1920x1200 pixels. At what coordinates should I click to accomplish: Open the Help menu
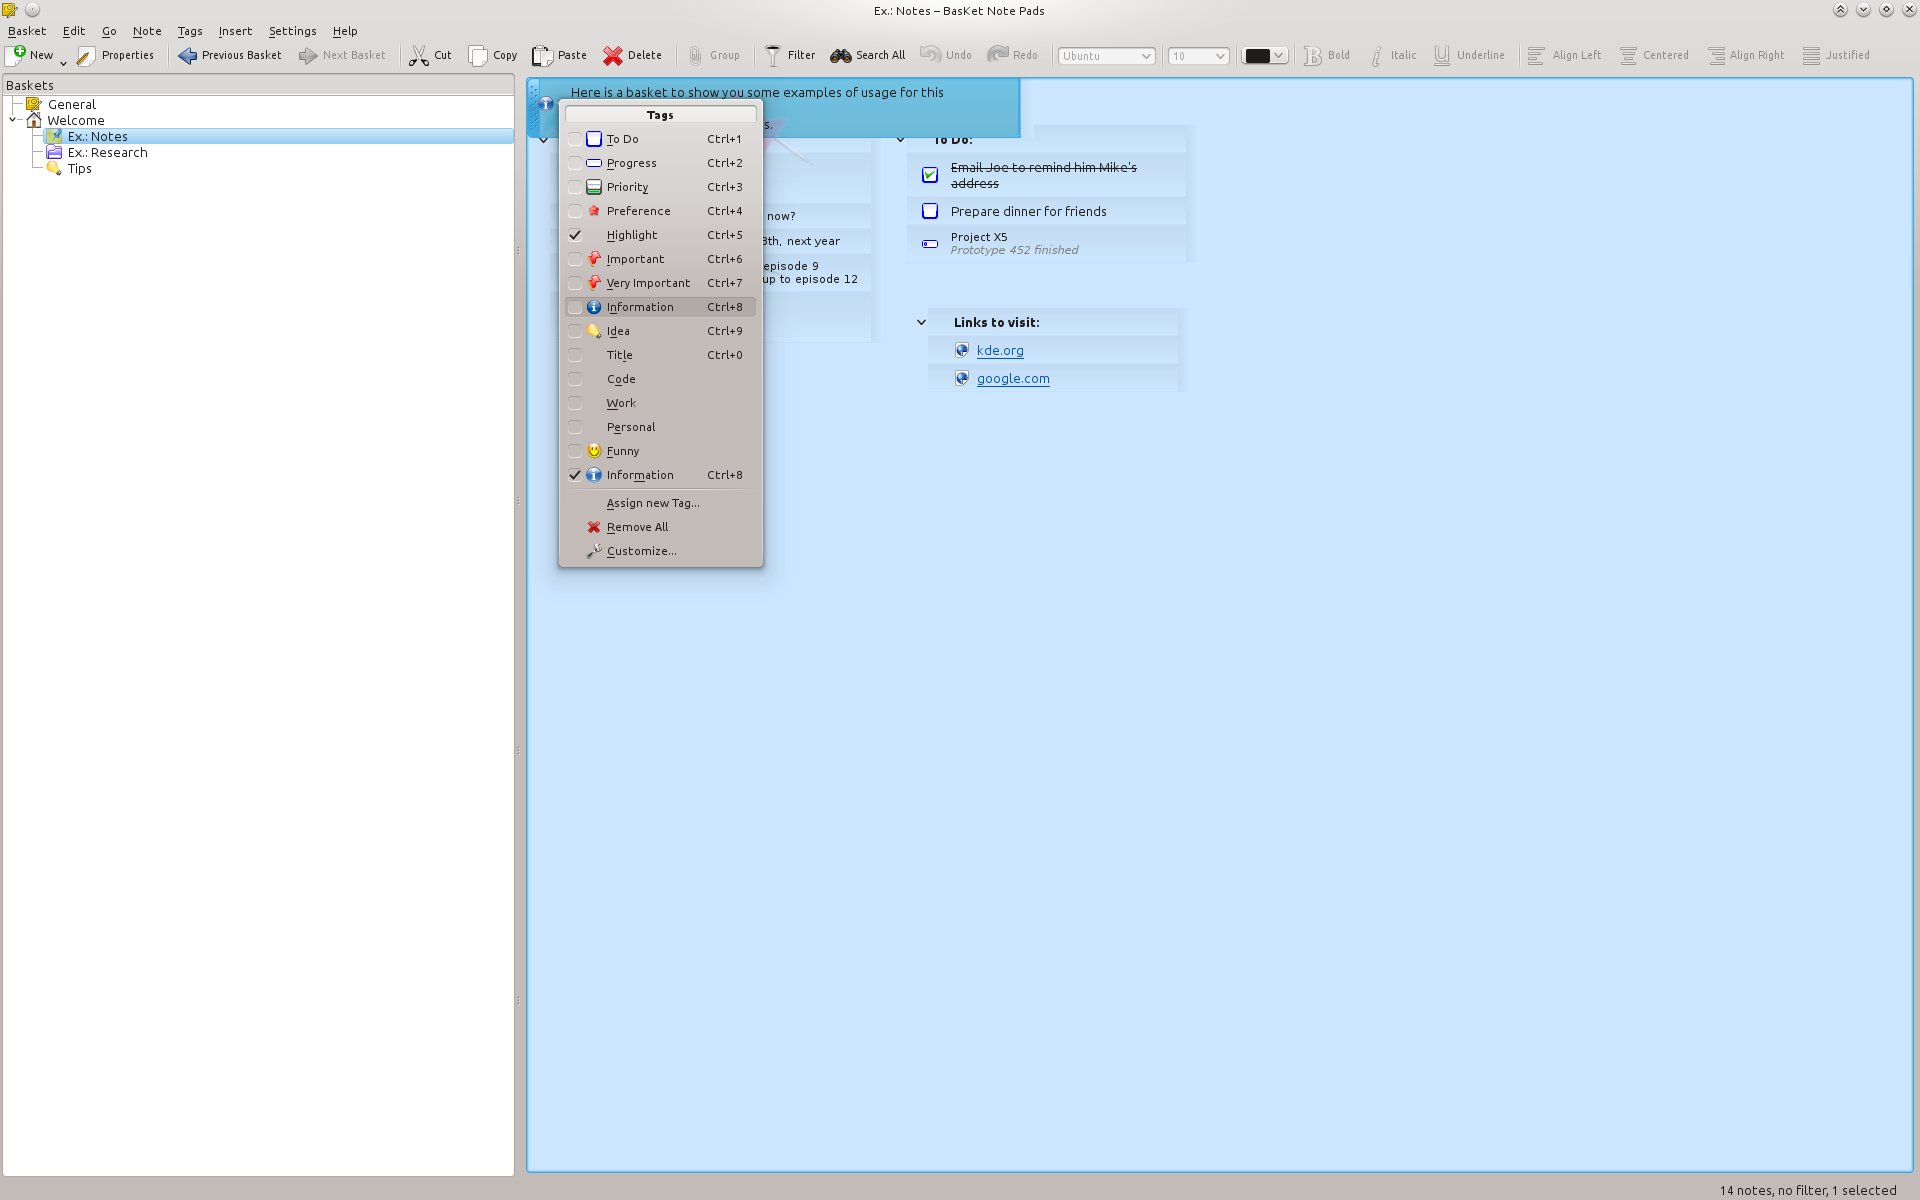tap(345, 31)
